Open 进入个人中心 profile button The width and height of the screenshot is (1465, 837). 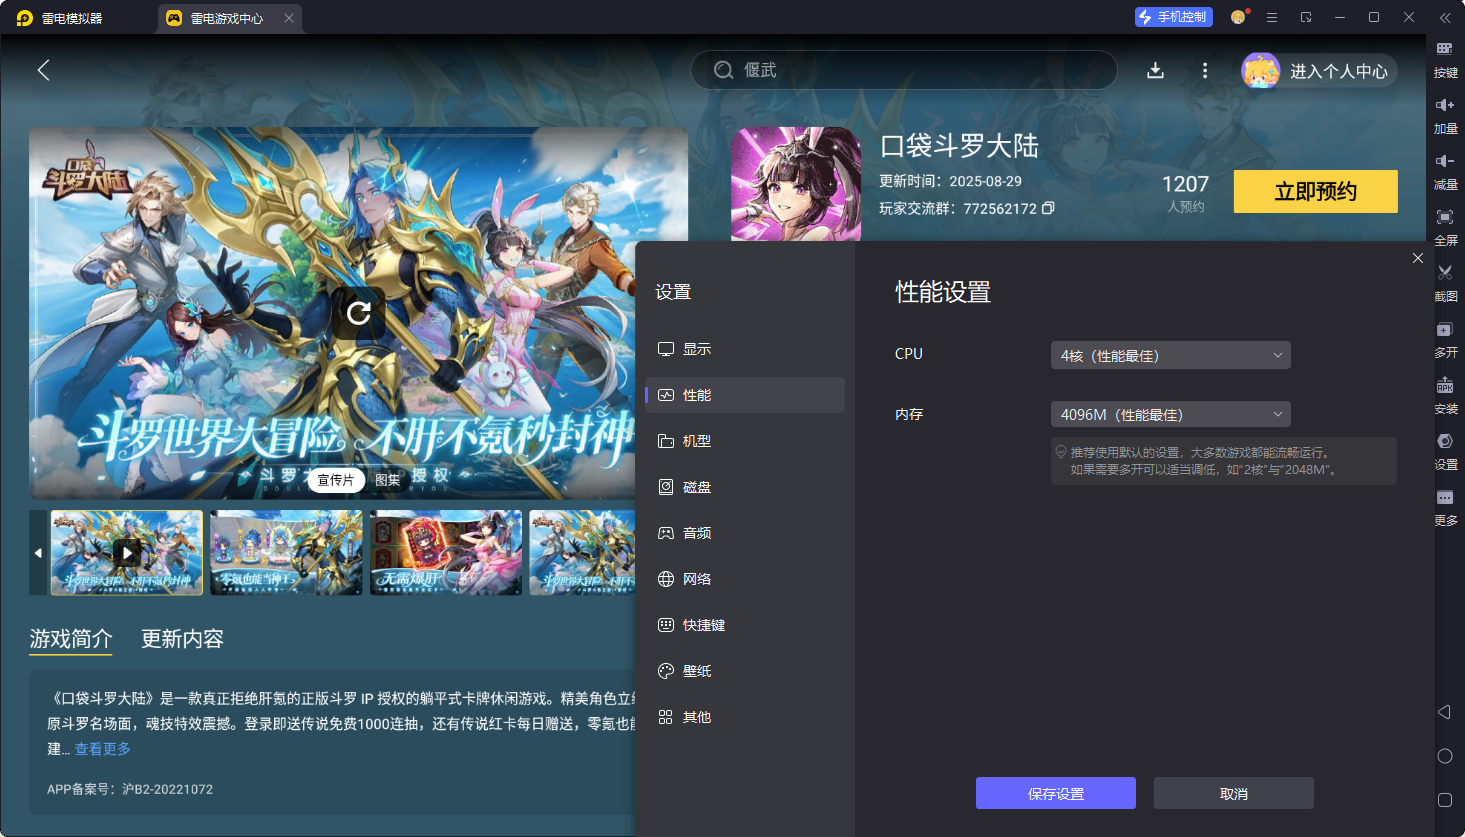coord(1319,71)
